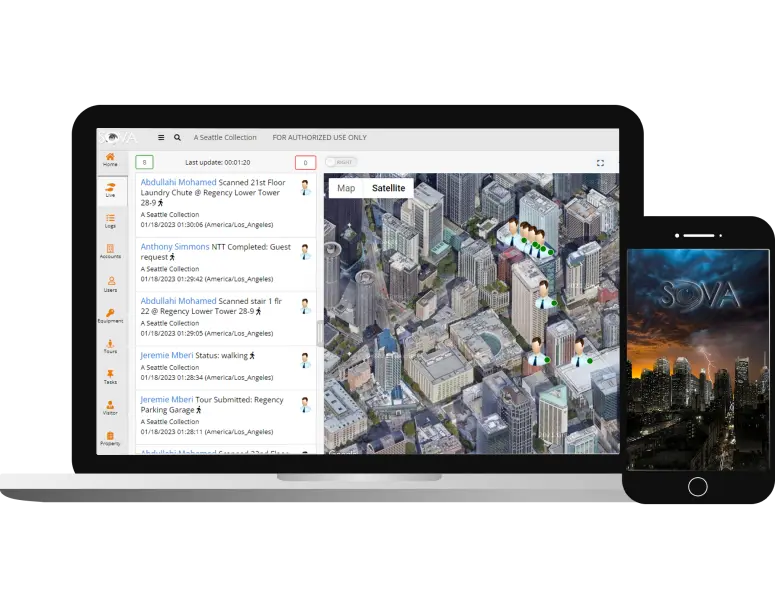Switch to the Satellite view tab
Viewport: 775px width, 609px height.
[388, 188]
